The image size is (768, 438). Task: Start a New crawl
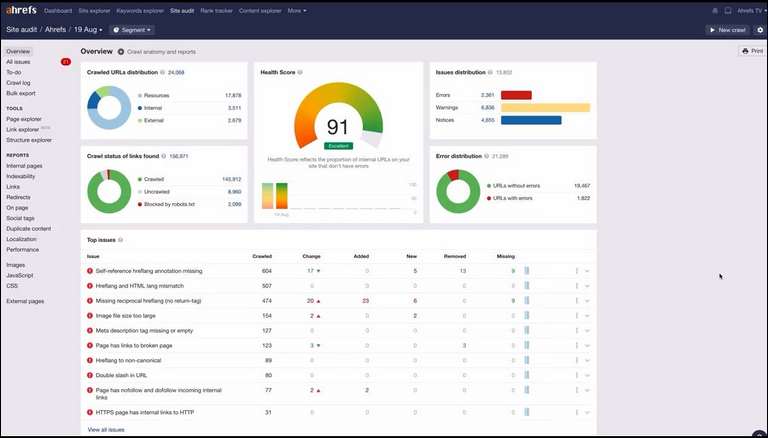point(727,30)
